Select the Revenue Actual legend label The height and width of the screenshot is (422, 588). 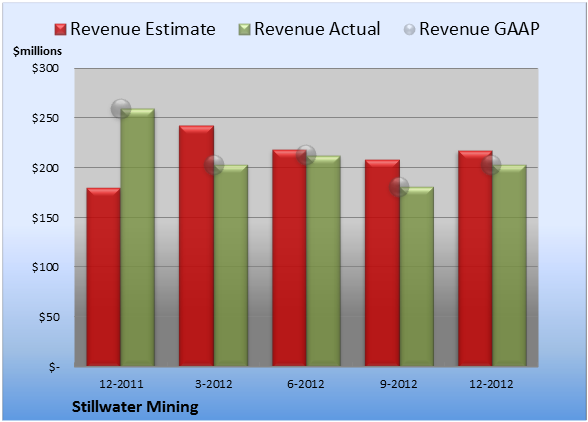(317, 29)
